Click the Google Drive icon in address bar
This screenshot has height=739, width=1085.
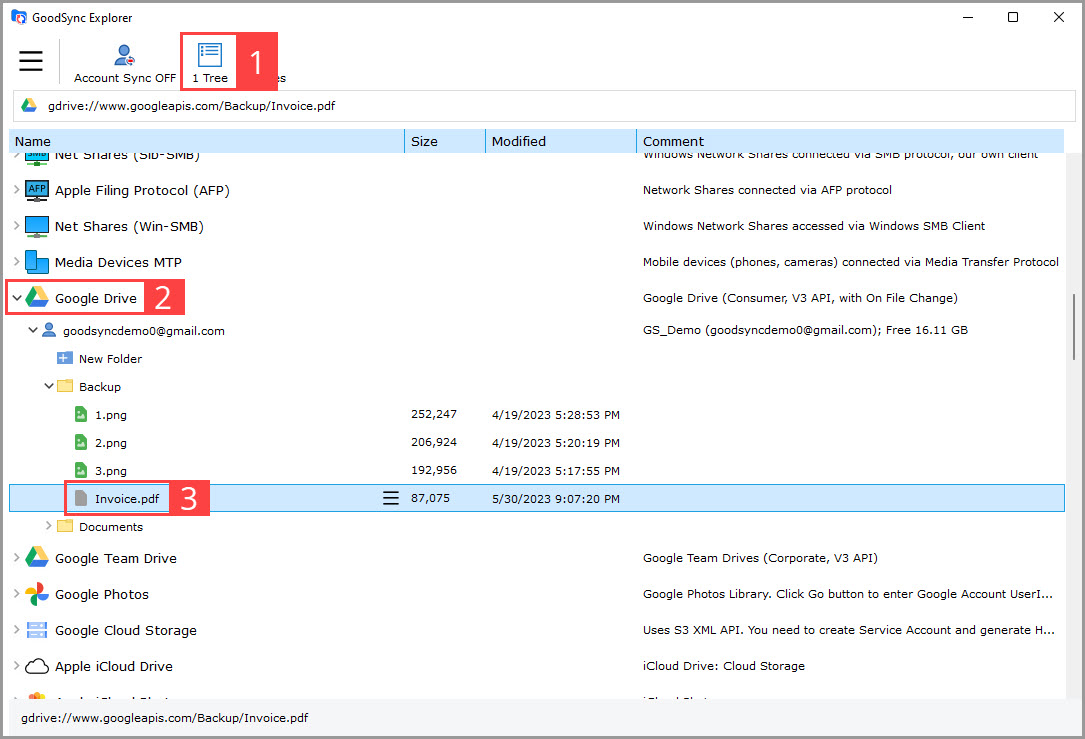tap(29, 106)
